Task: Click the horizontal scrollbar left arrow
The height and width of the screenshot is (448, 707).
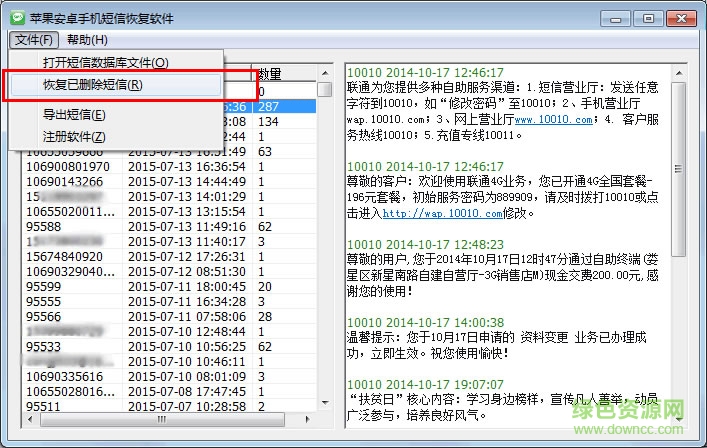Action: pyautogui.click(x=30, y=420)
